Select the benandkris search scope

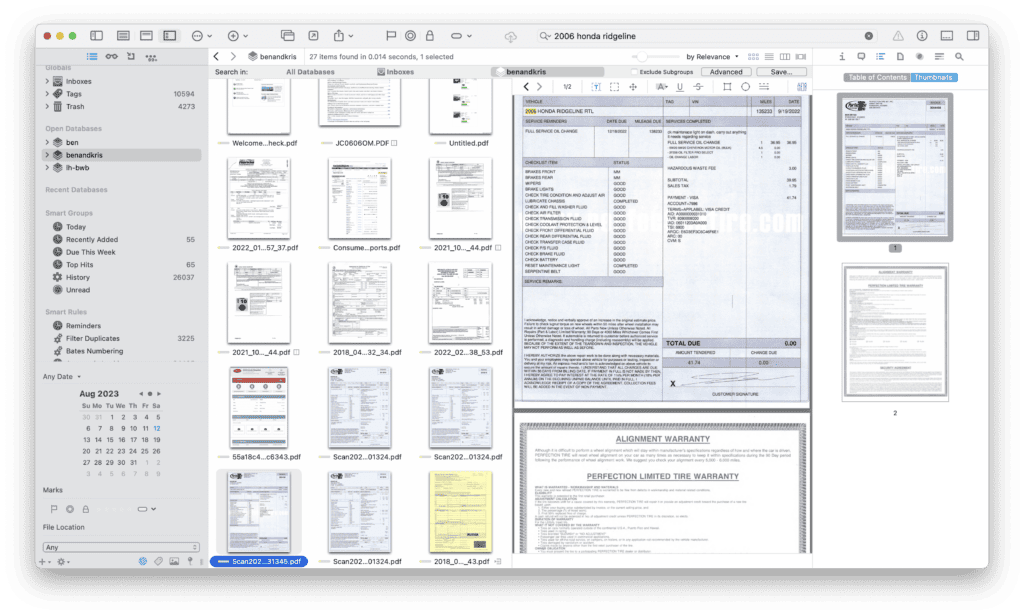click(549, 72)
